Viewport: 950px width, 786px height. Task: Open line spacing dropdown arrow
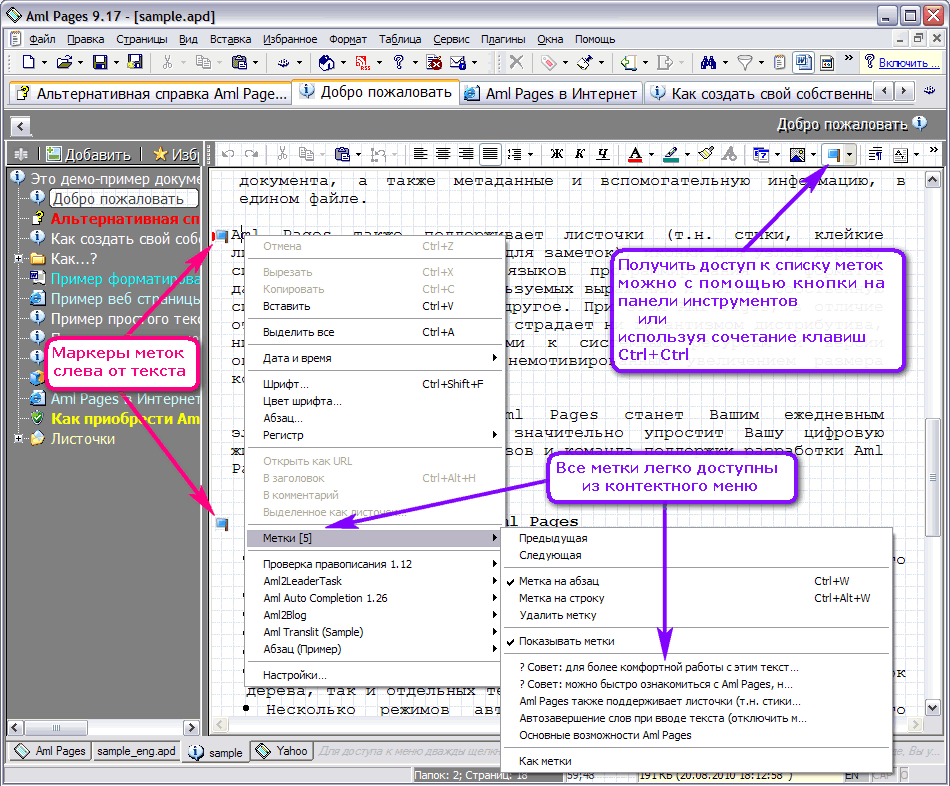[531, 154]
